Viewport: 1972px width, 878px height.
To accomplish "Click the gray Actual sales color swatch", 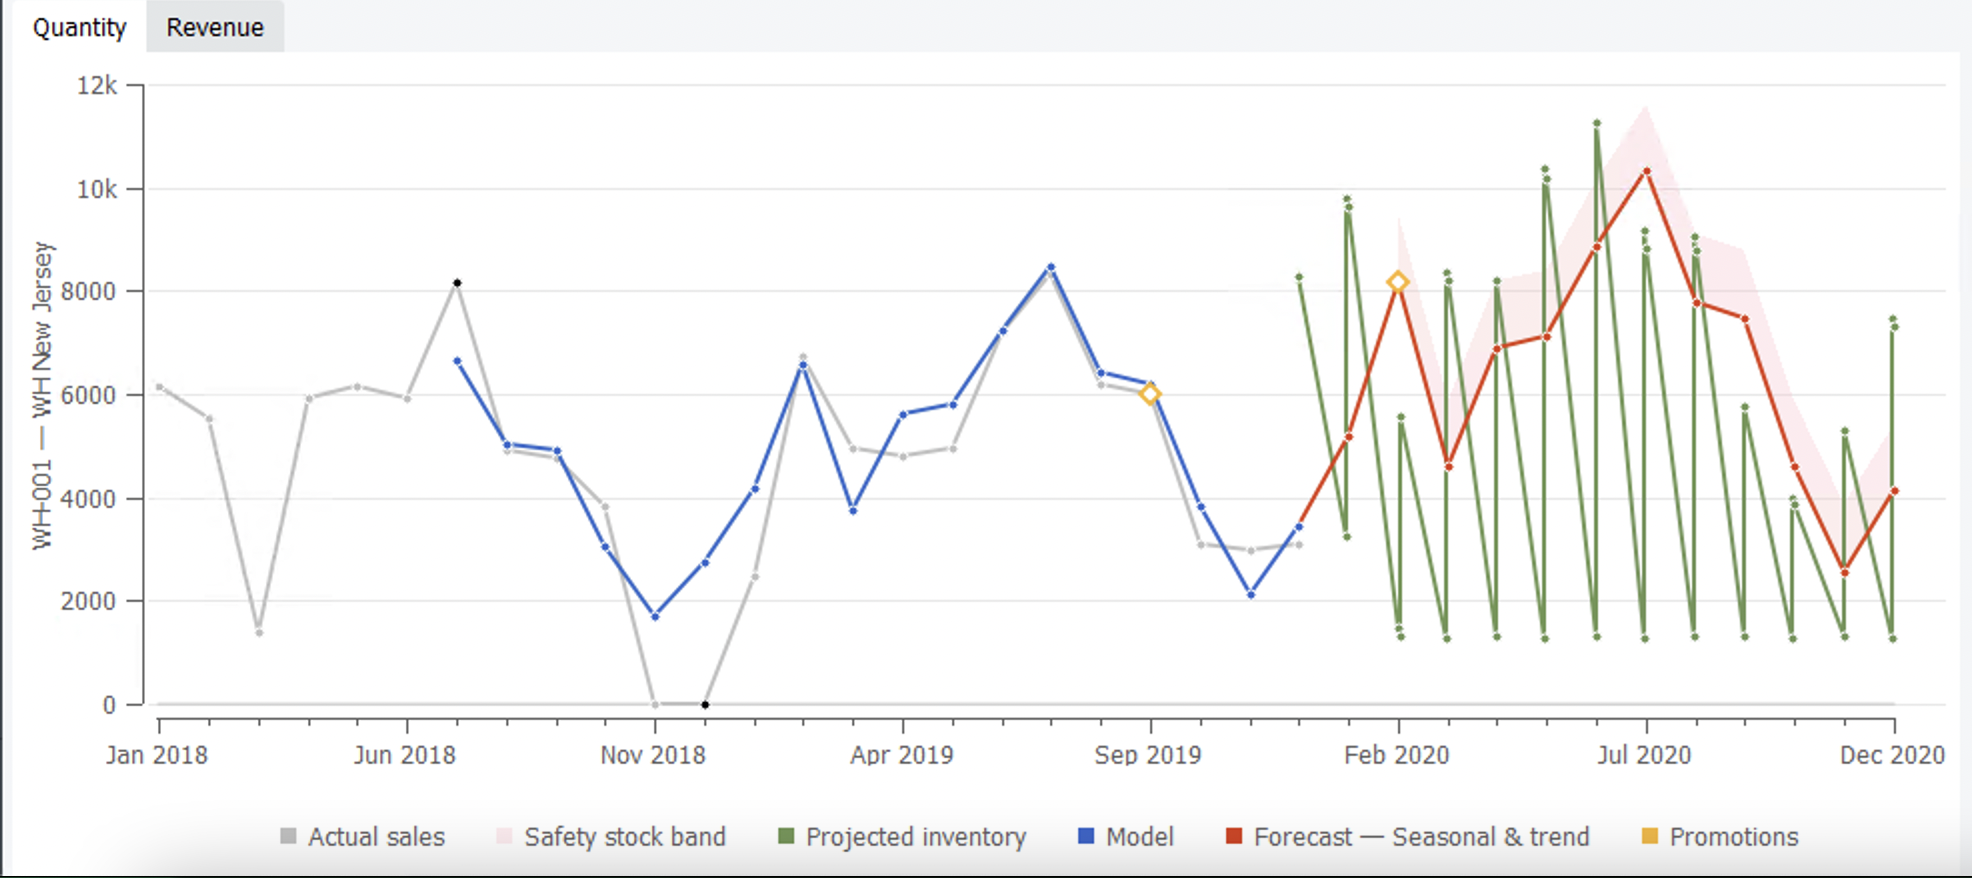I will tap(288, 836).
